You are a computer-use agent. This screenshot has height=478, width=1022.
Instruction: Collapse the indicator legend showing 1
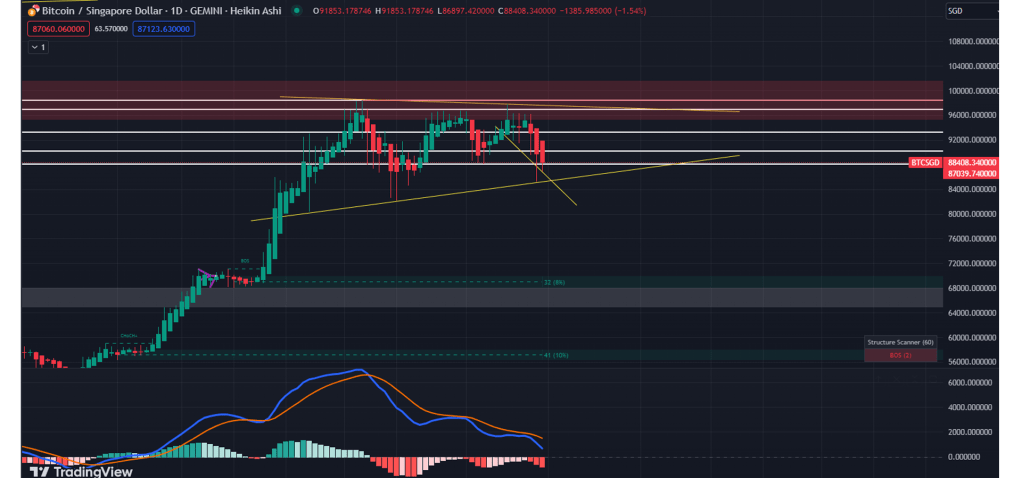37,47
